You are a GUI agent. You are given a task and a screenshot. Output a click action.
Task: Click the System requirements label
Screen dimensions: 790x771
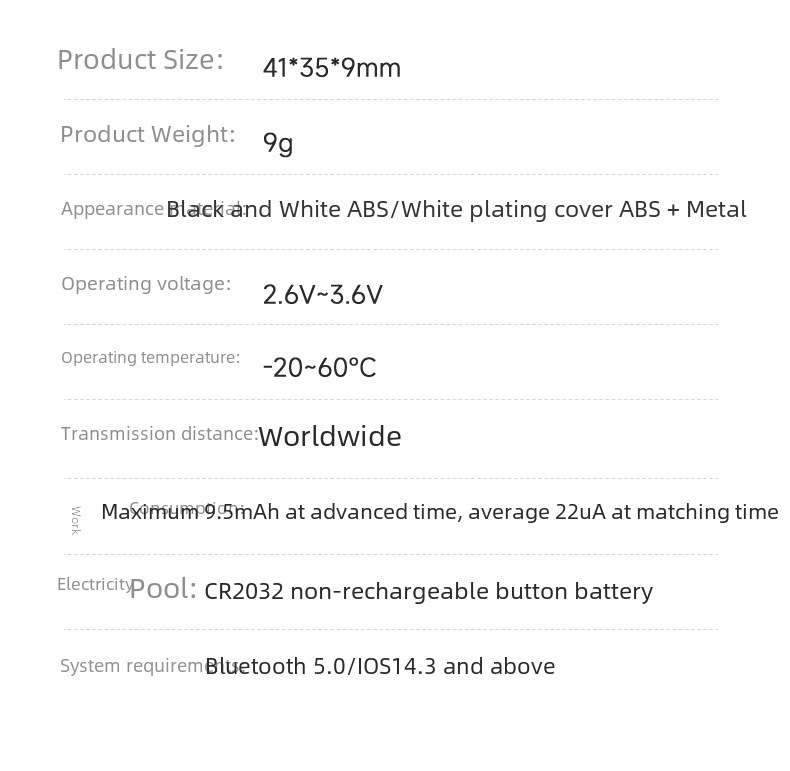pos(130,666)
